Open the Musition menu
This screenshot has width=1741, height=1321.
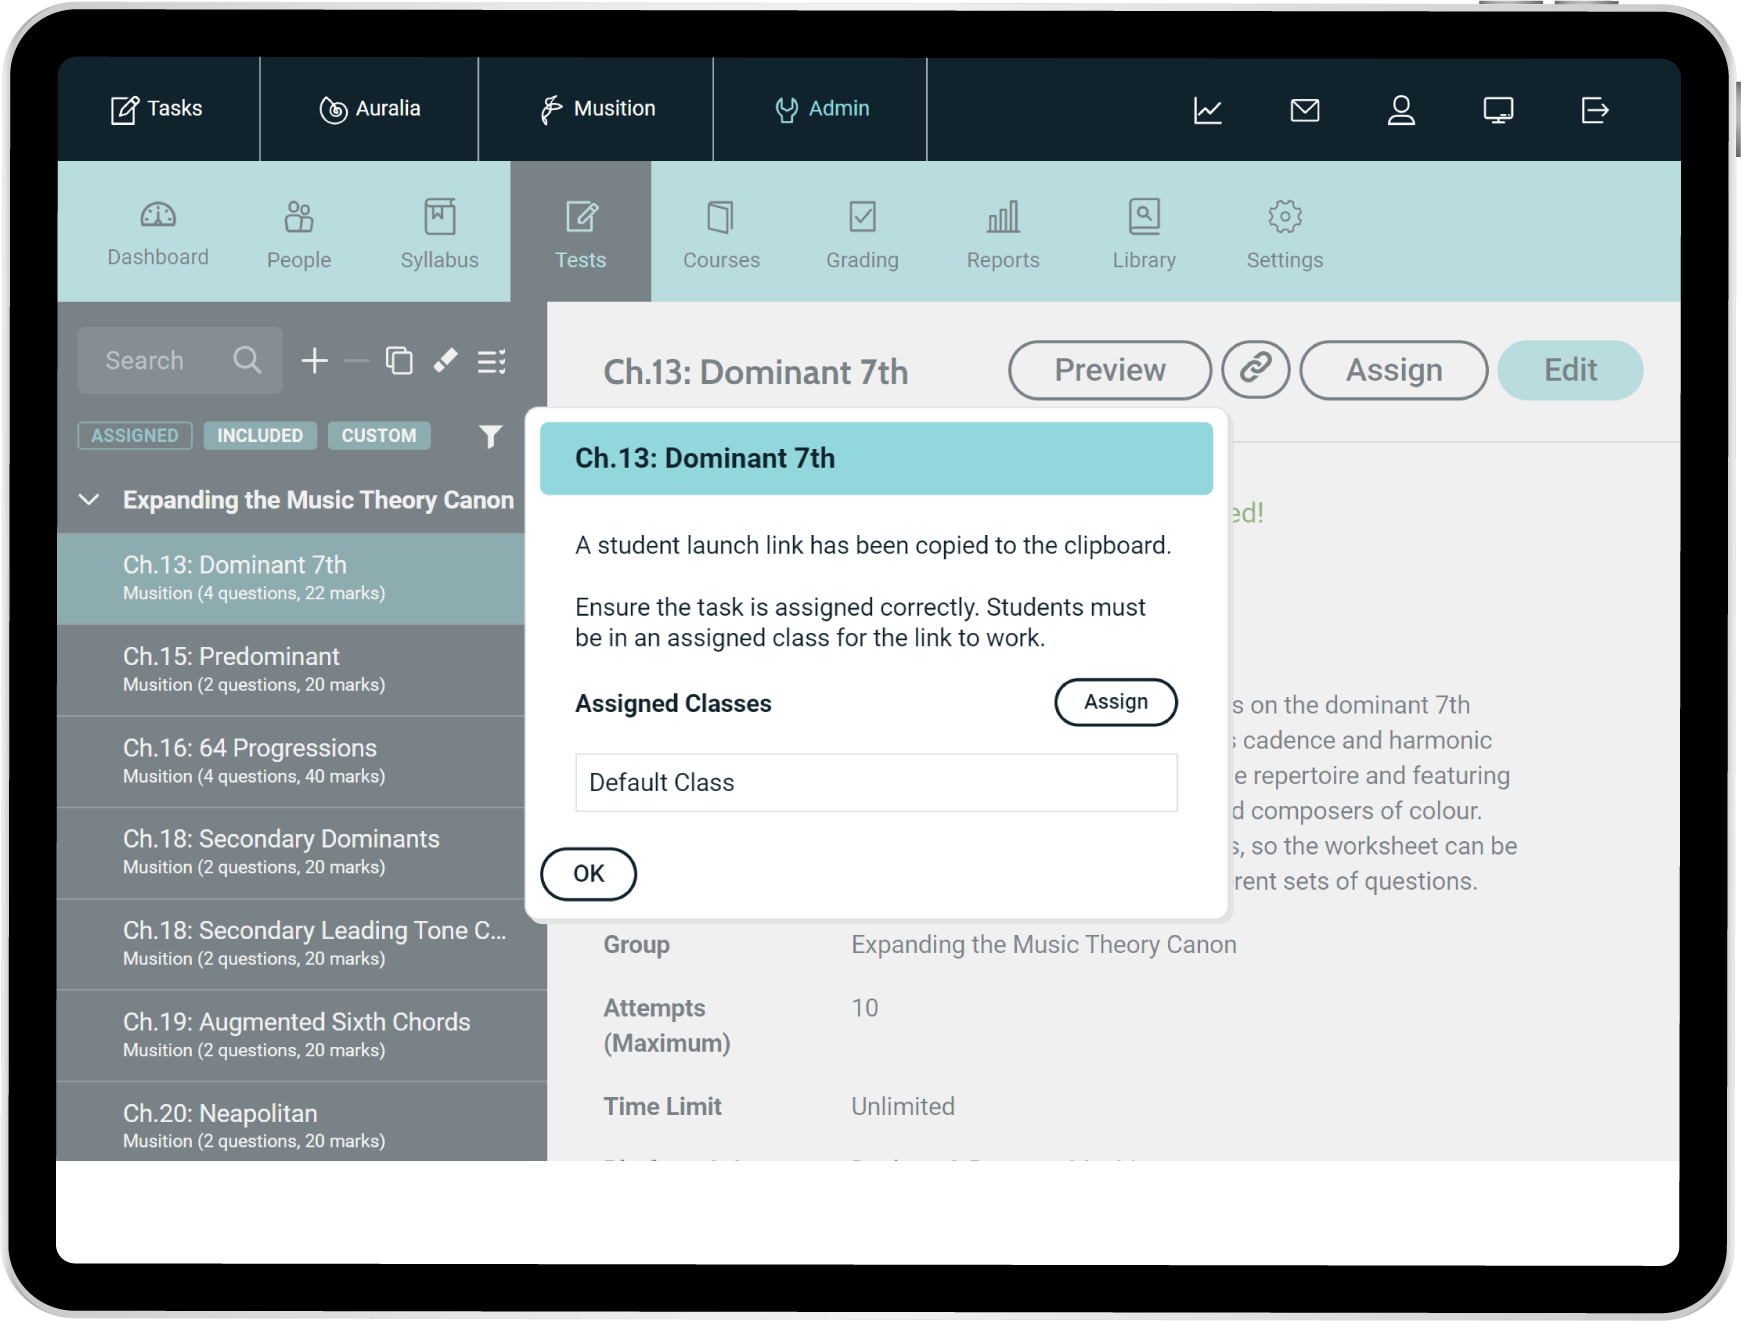(x=596, y=109)
